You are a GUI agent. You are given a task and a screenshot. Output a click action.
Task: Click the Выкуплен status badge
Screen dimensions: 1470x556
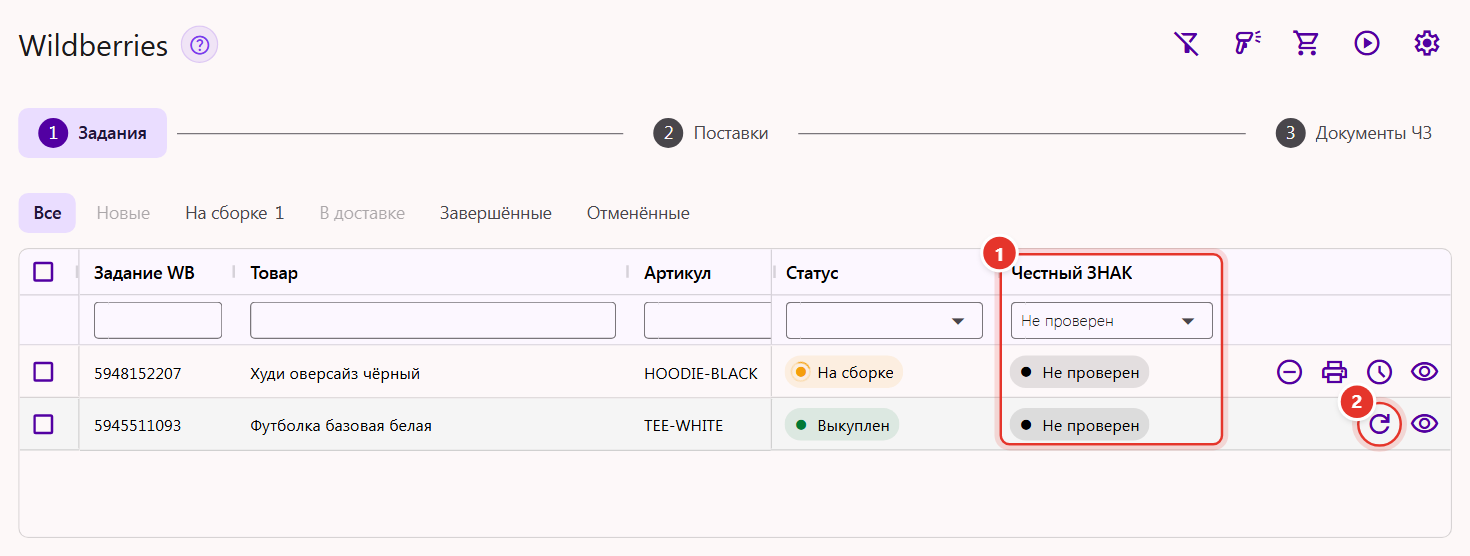click(842, 424)
